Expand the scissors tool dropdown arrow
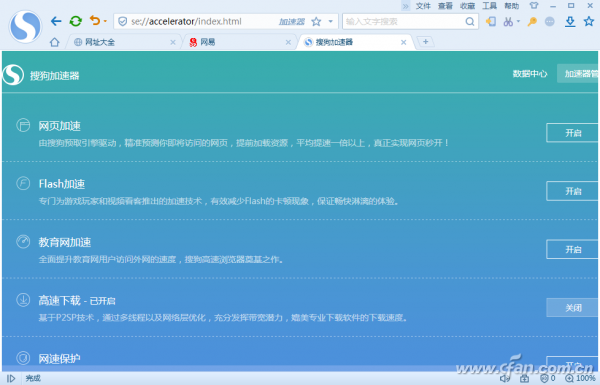600x385 pixels. coord(518,21)
